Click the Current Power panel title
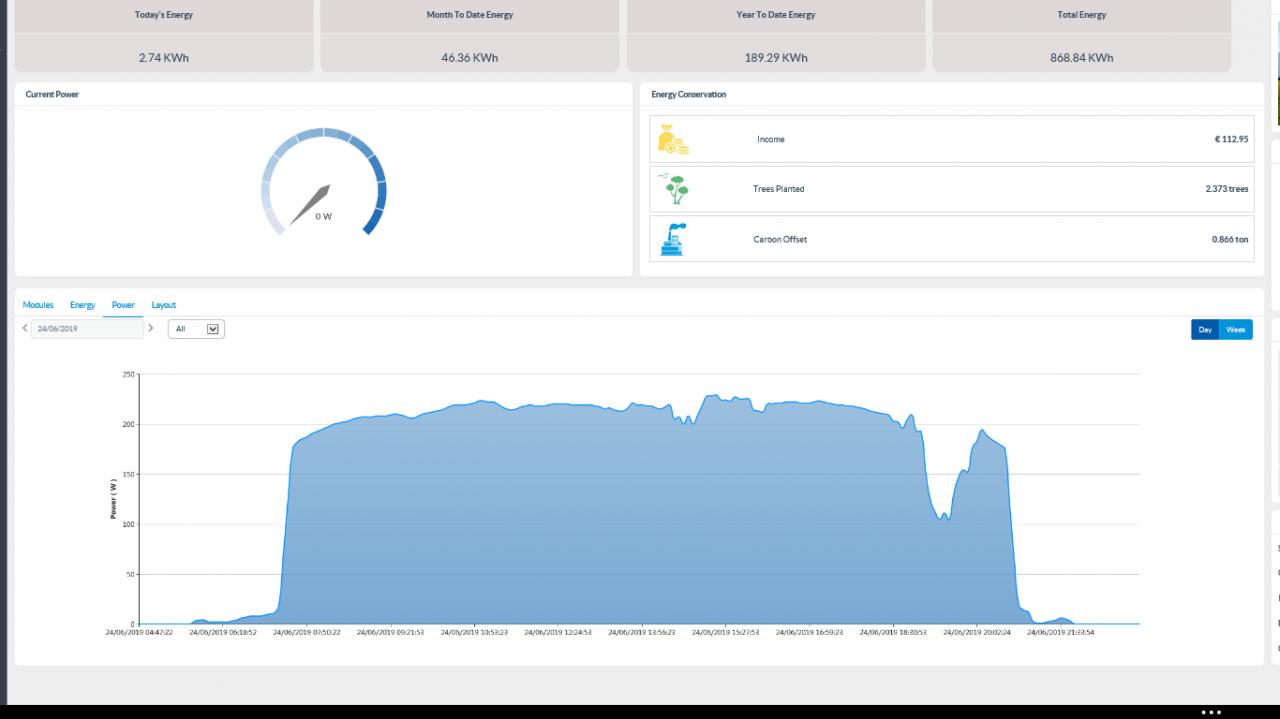Screen dimensions: 1280x719 [x=52, y=95]
